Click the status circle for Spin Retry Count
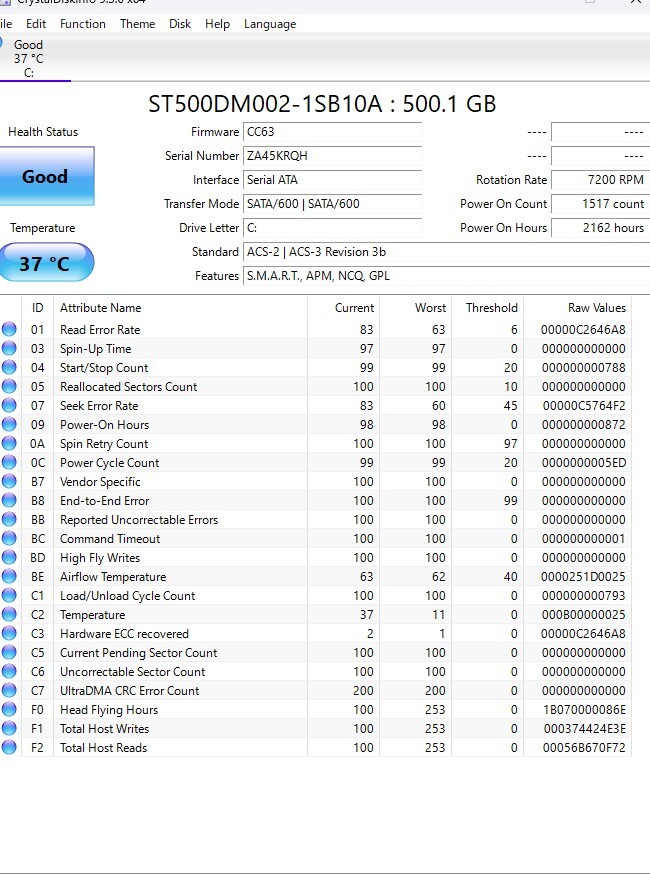The width and height of the screenshot is (650, 875). 9,443
